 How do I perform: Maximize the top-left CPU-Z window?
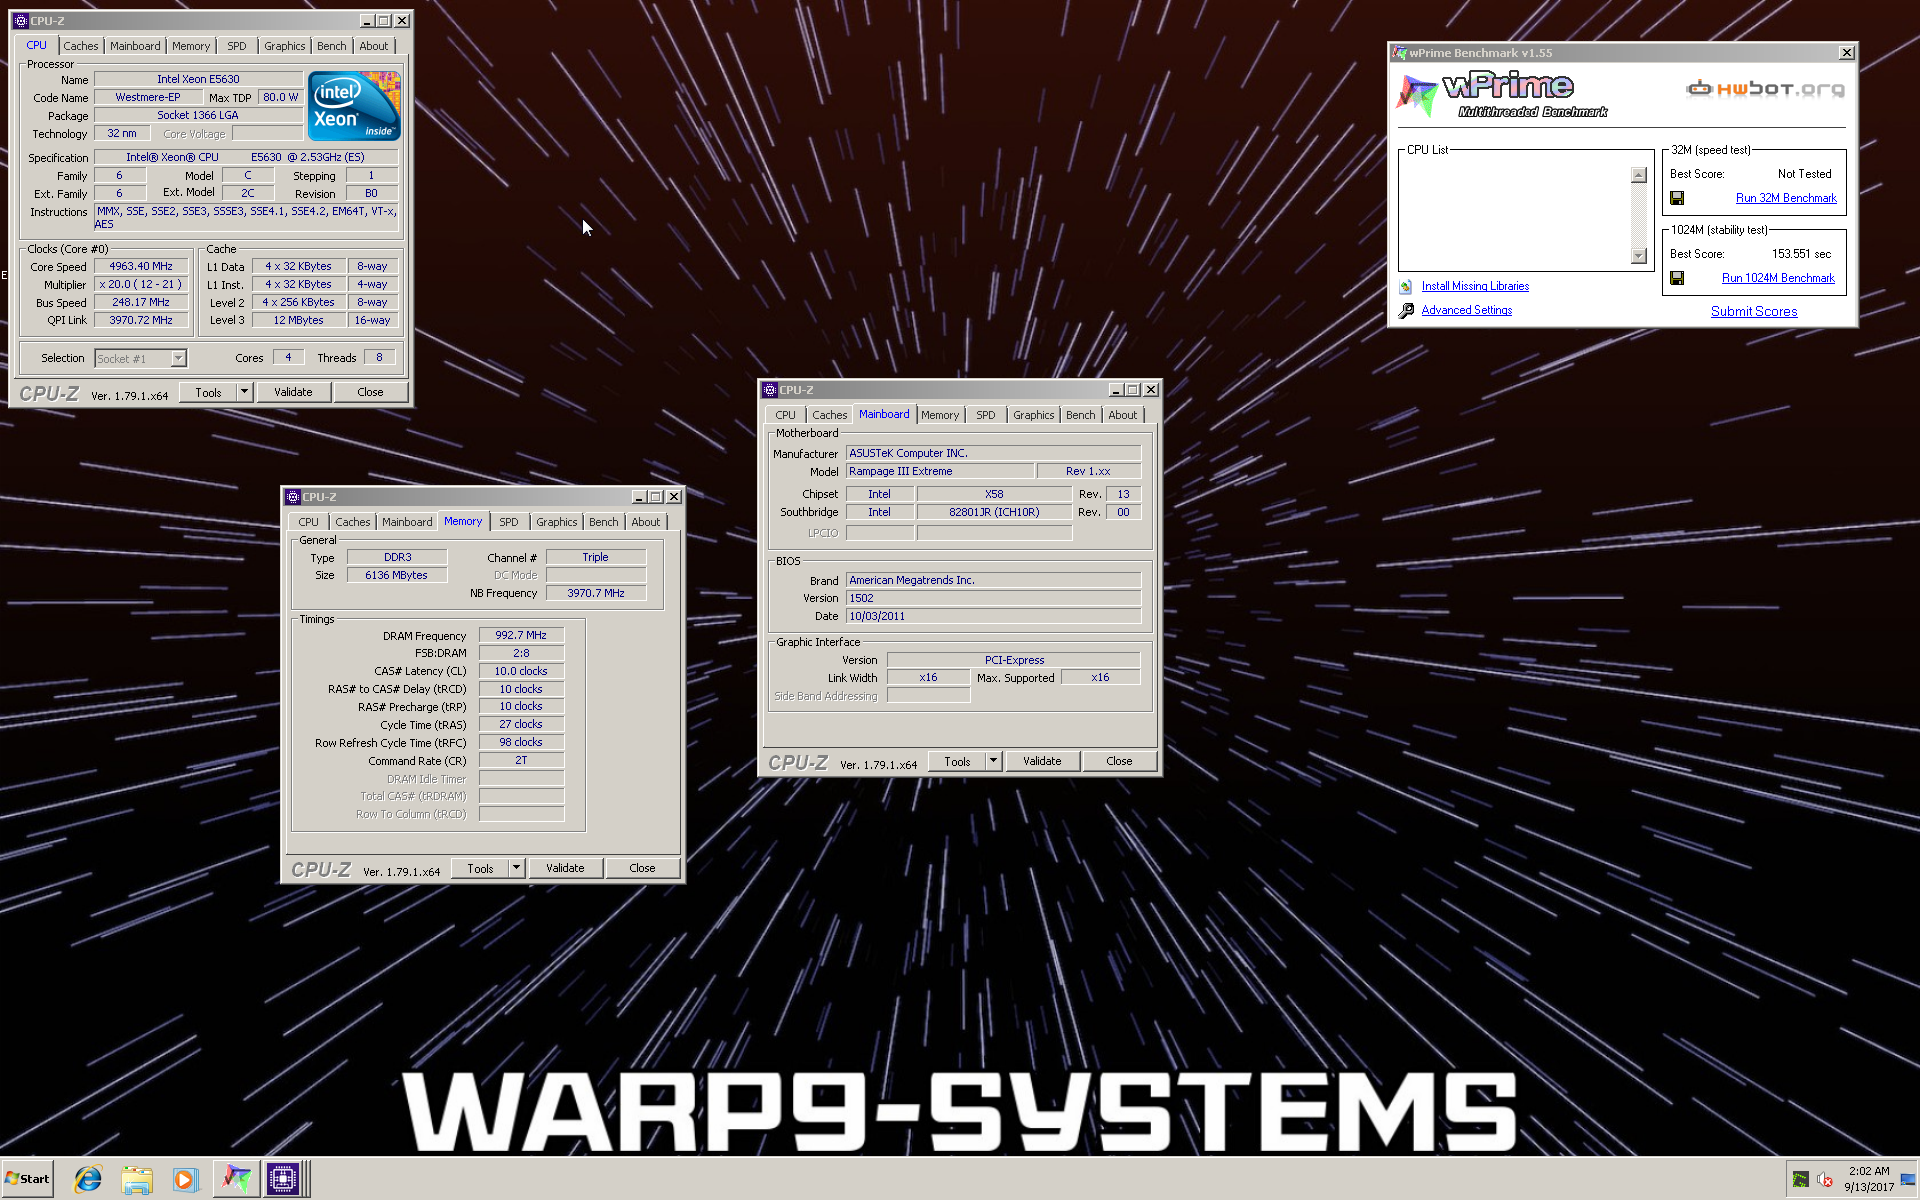[x=384, y=20]
